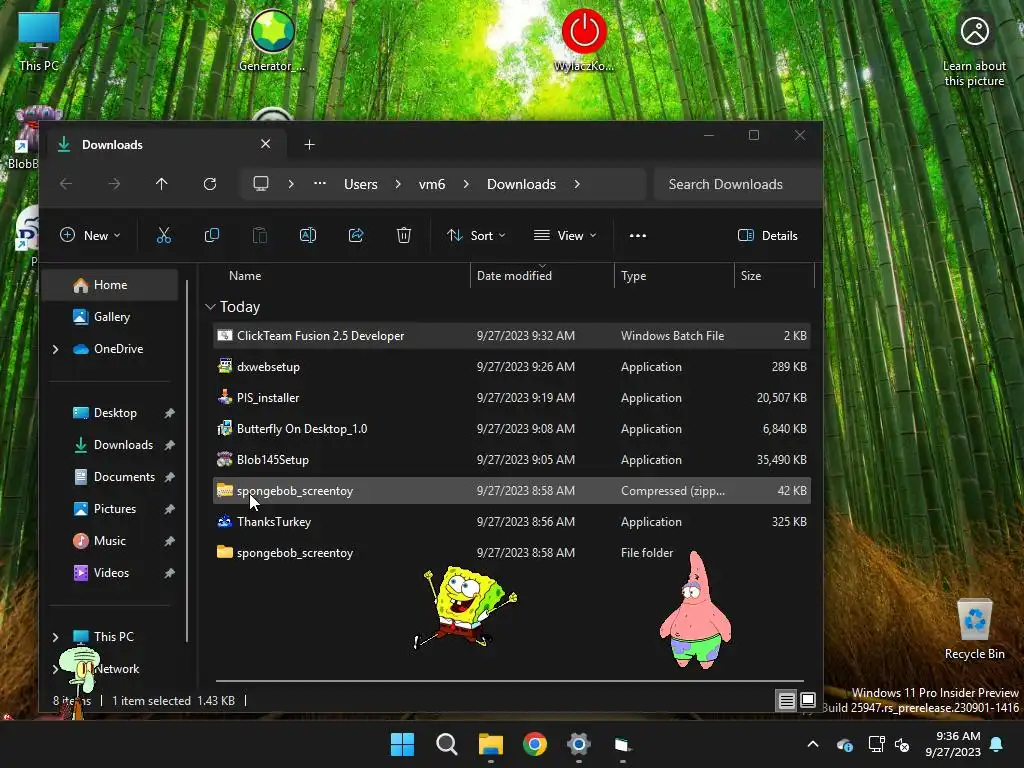Select the Recycle Bin desktop icon
The height and width of the screenshot is (768, 1024).
(x=974, y=628)
